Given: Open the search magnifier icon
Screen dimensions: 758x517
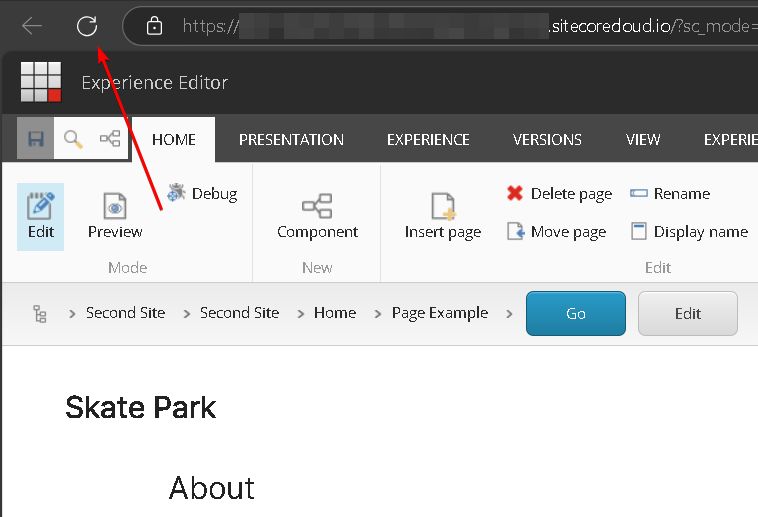Looking at the screenshot, I should coord(73,139).
